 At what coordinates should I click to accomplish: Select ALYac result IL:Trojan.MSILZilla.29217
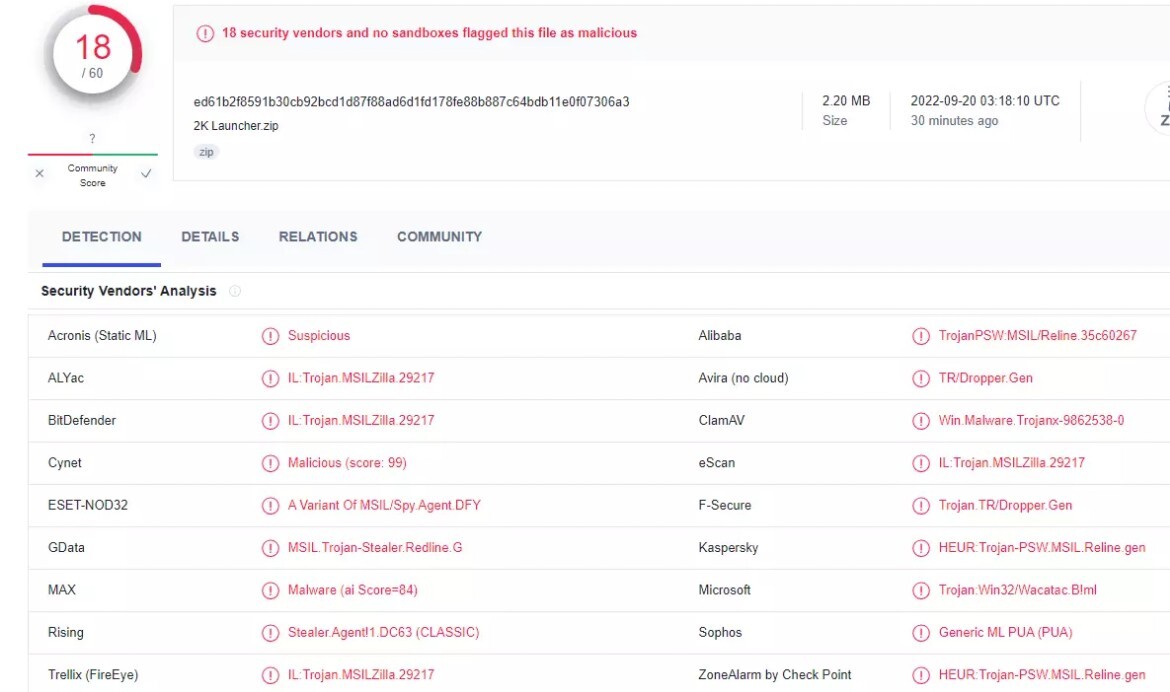(361, 378)
